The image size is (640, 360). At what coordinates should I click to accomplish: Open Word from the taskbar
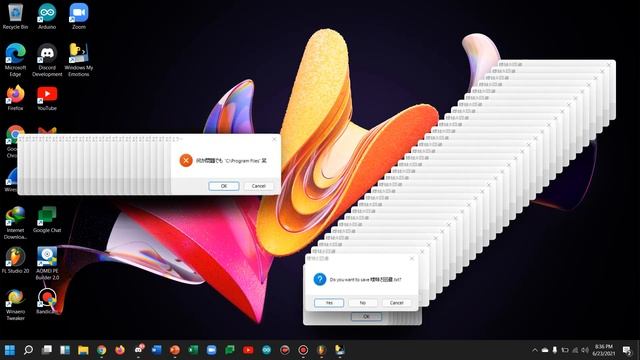[156, 350]
